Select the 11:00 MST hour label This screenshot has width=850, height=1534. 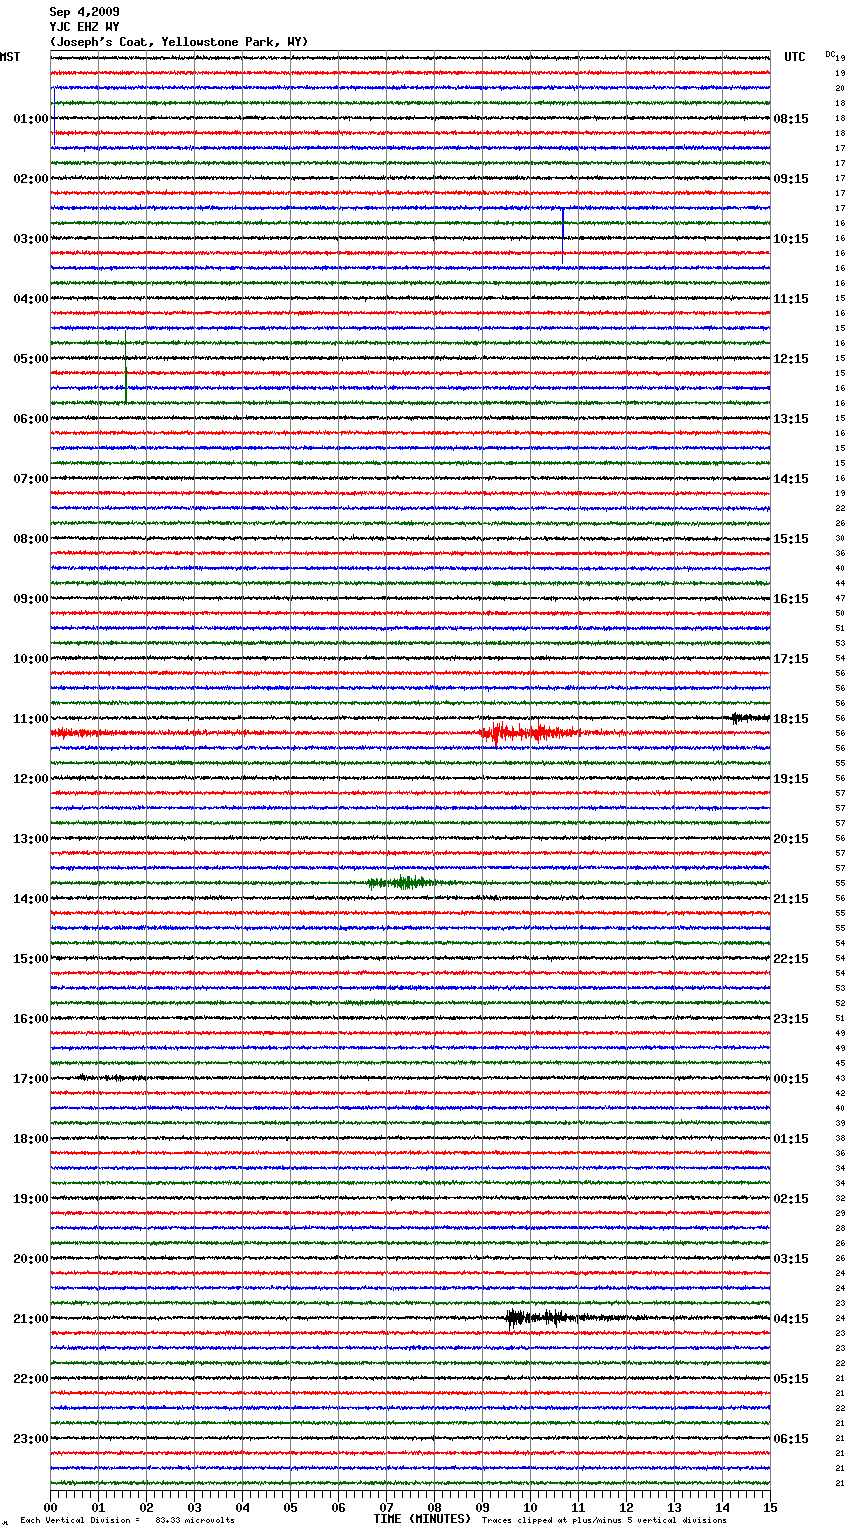click(31, 719)
